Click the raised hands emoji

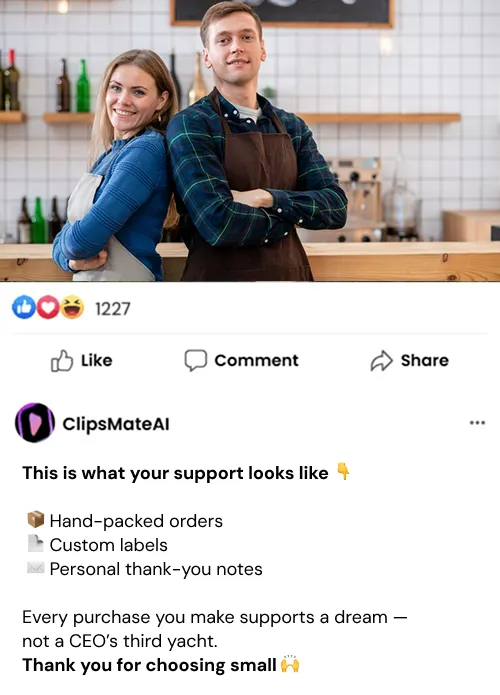pos(290,664)
